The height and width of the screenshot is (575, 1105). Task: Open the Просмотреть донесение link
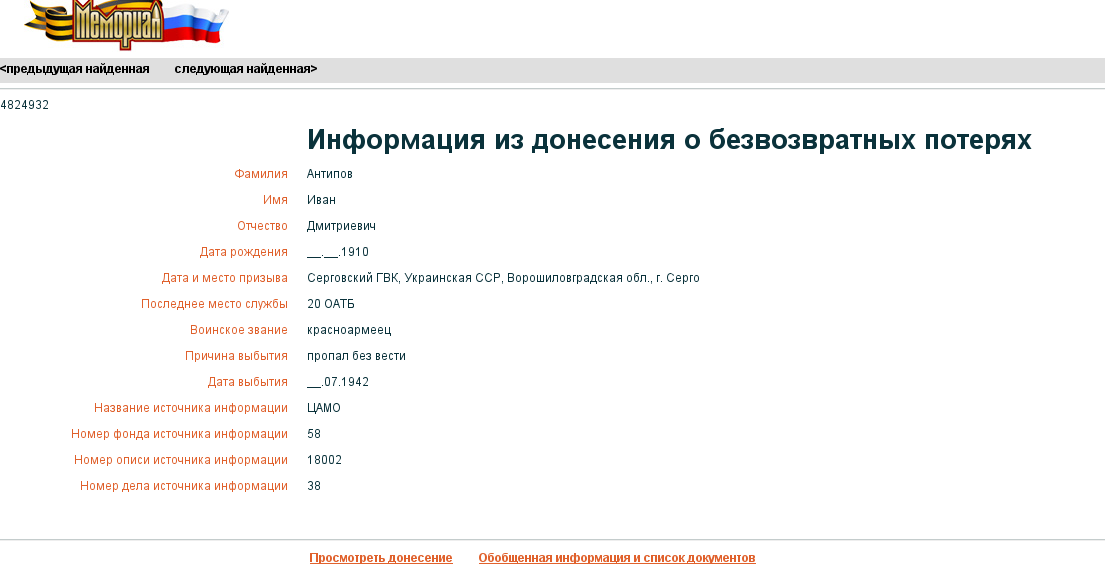click(x=380, y=558)
